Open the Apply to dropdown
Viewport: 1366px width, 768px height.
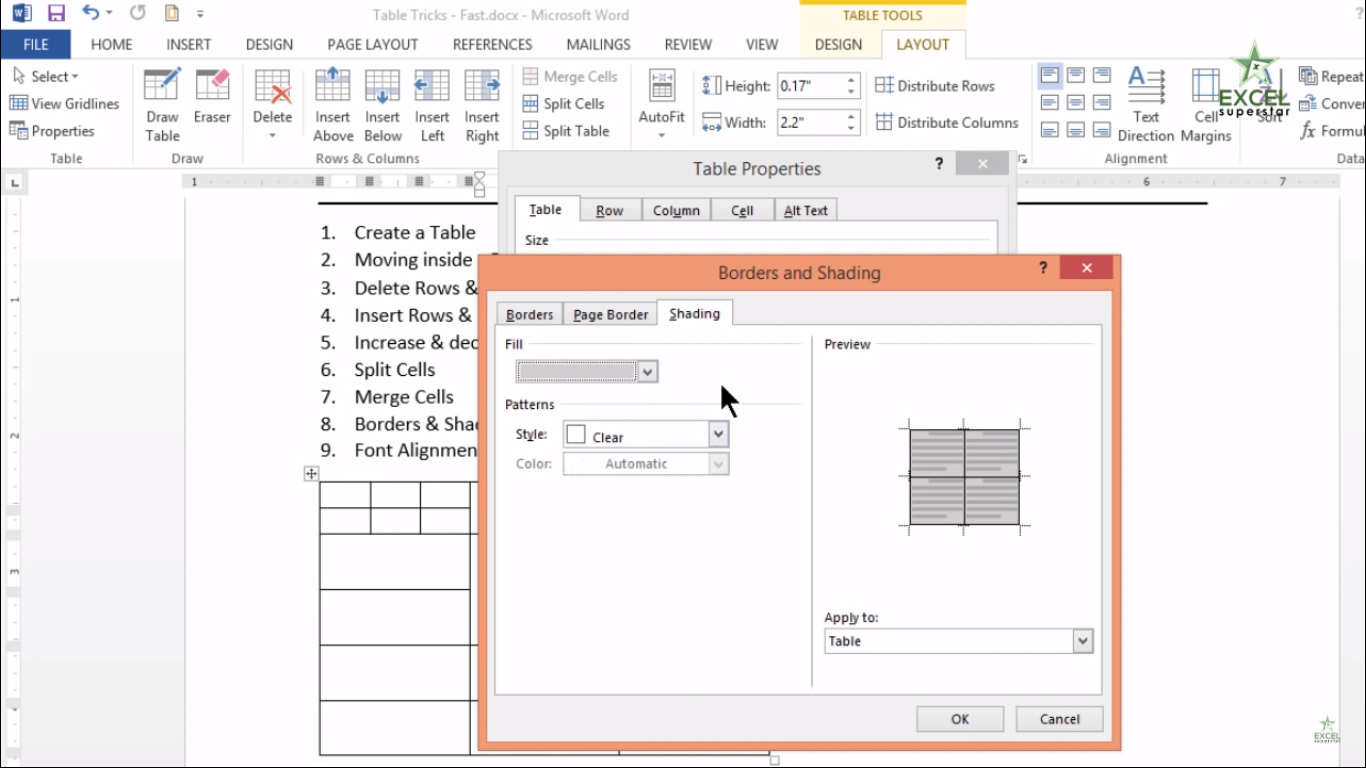pyautogui.click(x=1082, y=641)
